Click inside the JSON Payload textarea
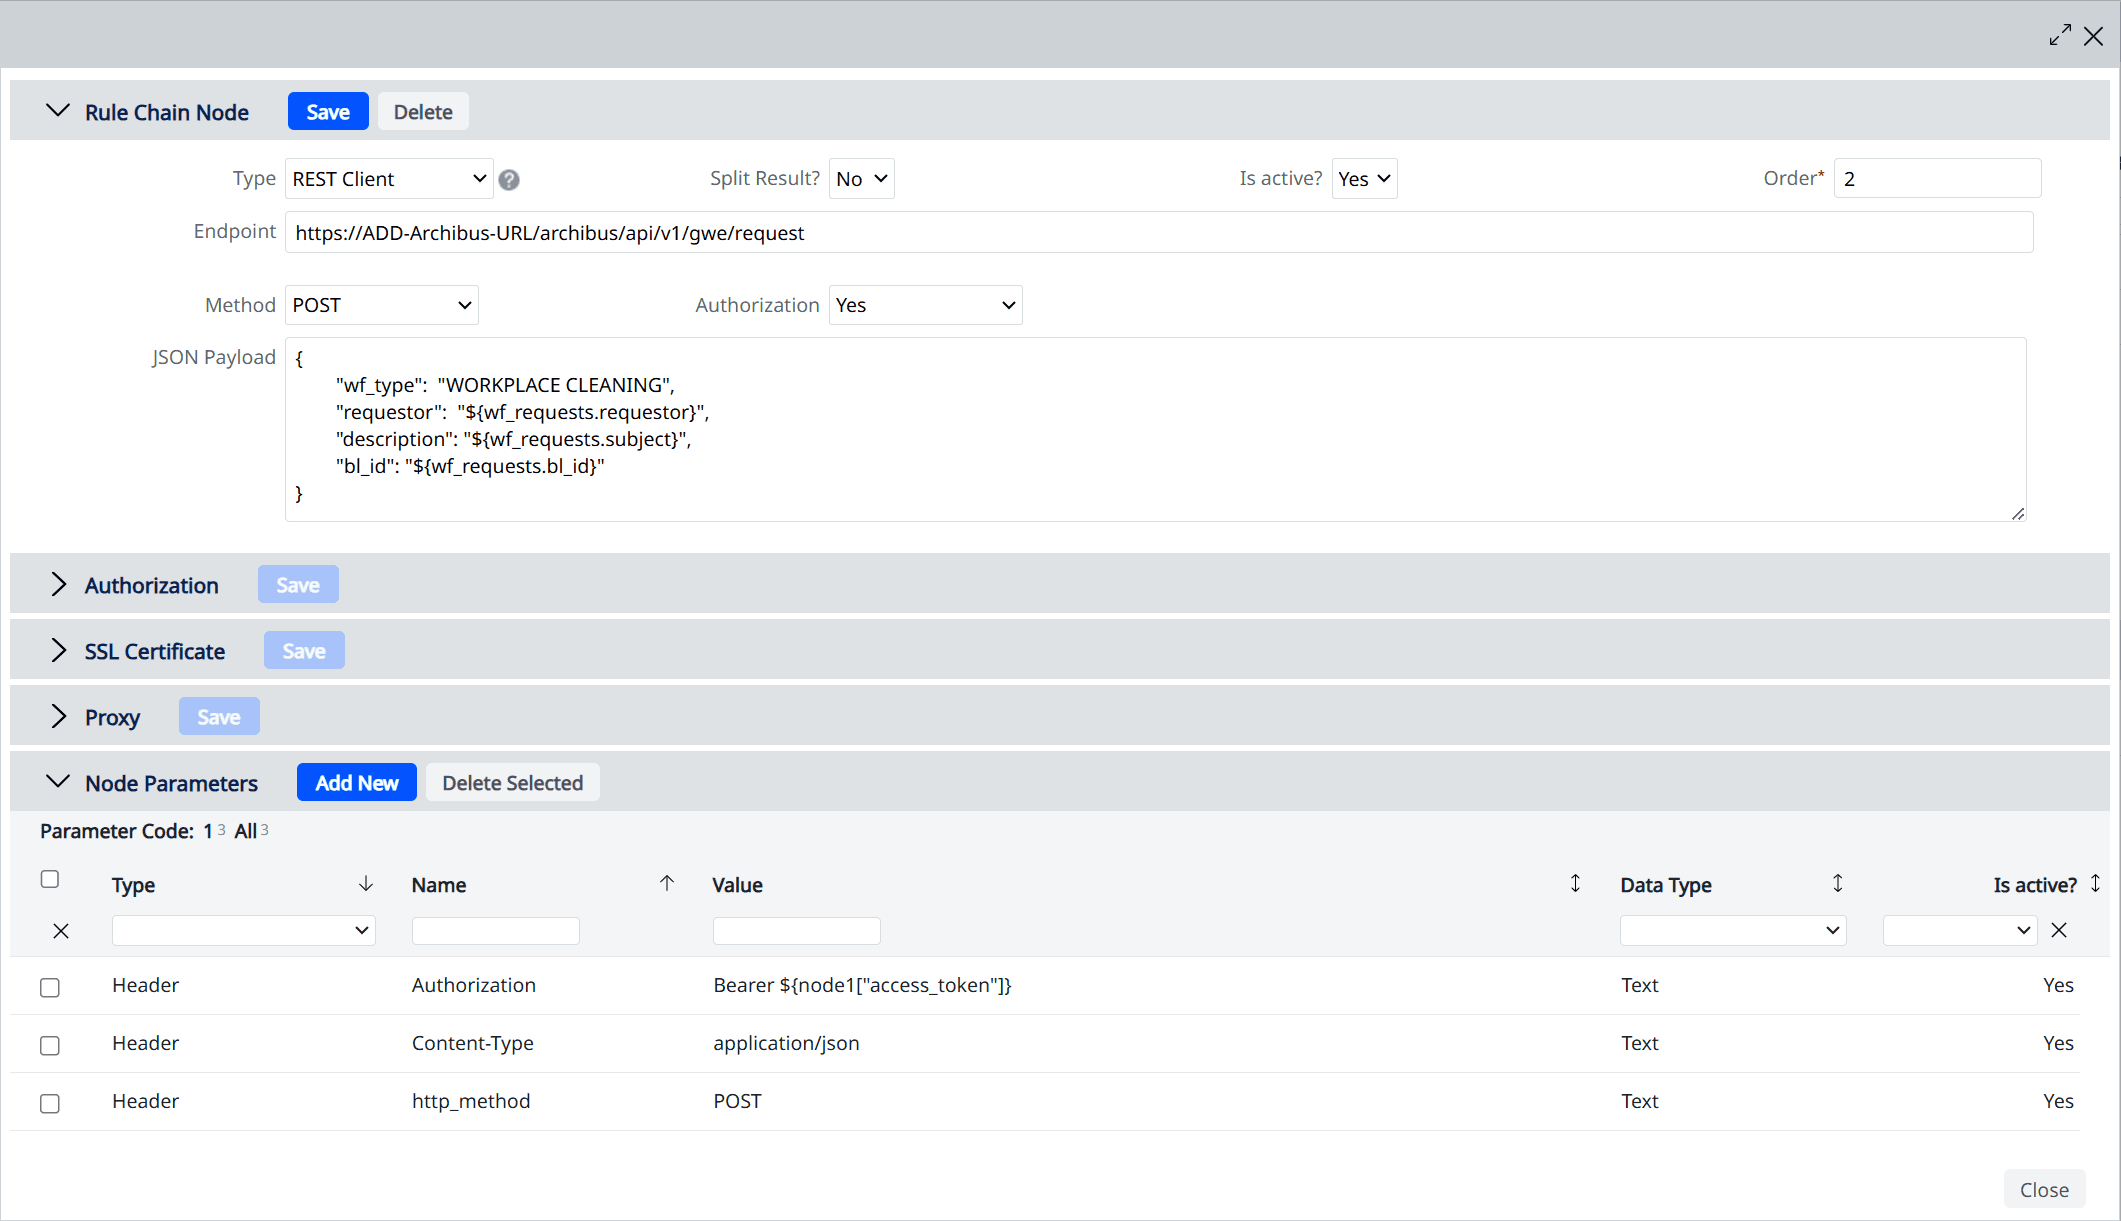The height and width of the screenshot is (1221, 2121). point(1155,429)
